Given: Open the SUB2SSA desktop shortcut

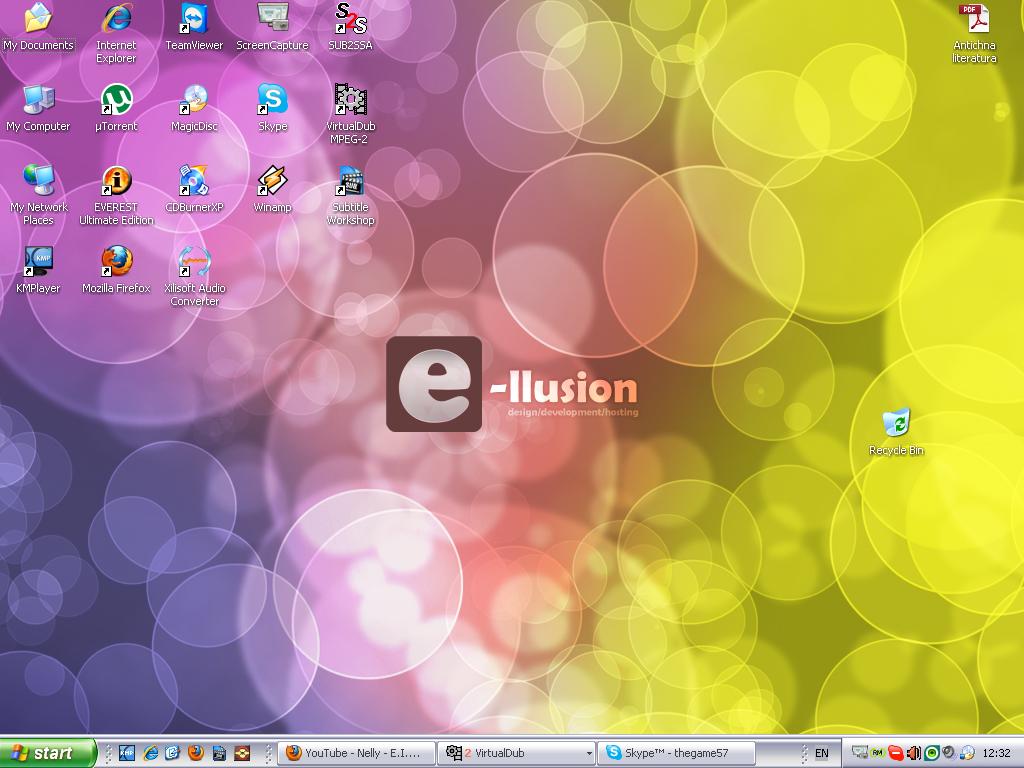Looking at the screenshot, I should pos(350,19).
